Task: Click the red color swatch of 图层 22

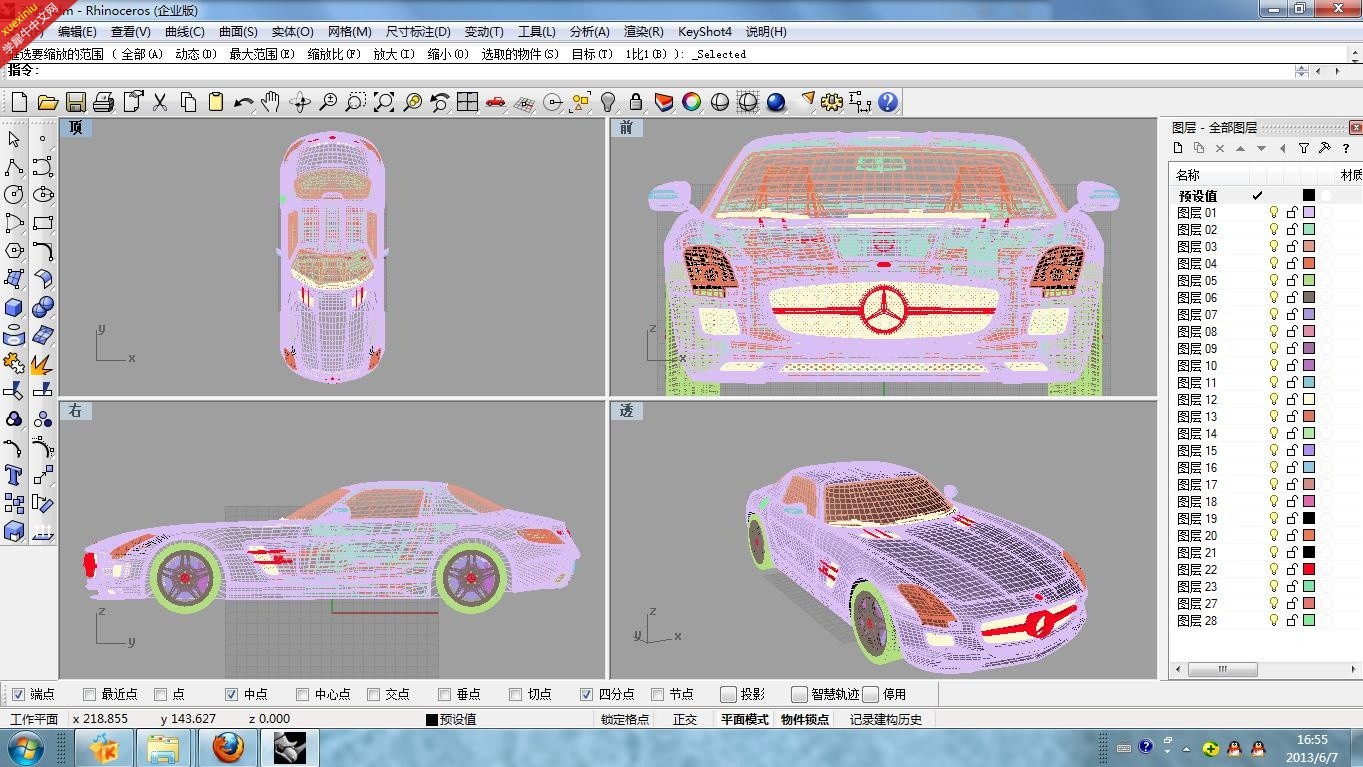Action: point(1309,570)
